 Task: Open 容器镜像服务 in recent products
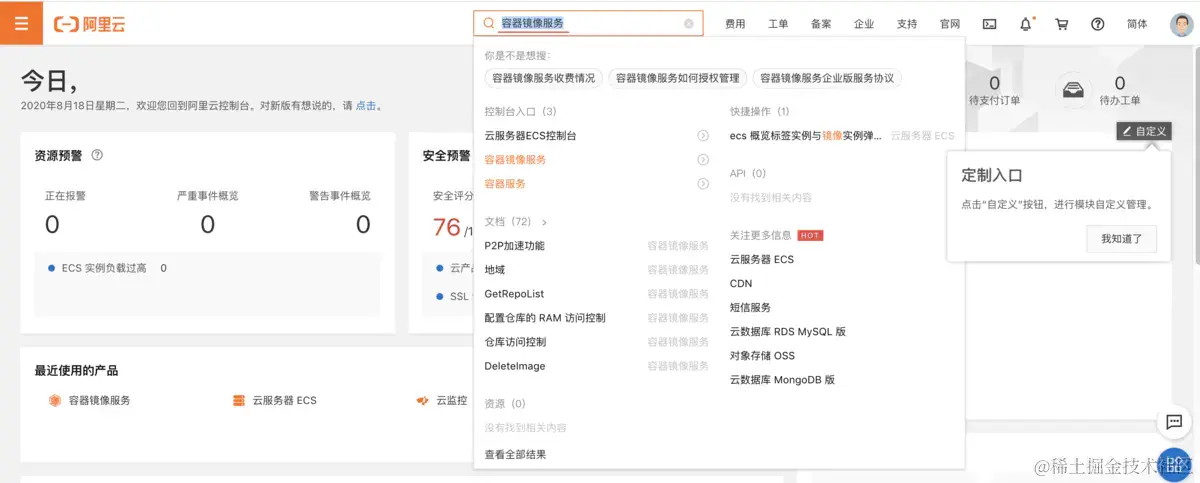tap(100, 400)
